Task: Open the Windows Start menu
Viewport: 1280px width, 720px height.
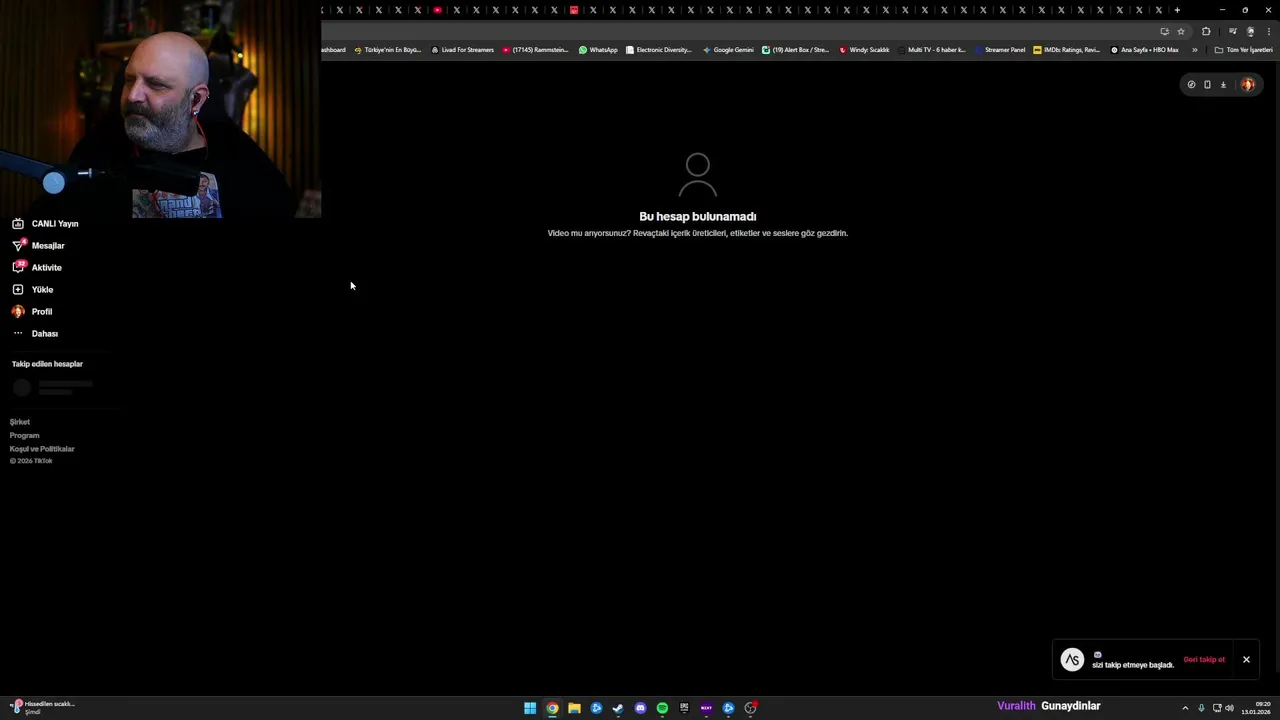Action: pyautogui.click(x=530, y=708)
